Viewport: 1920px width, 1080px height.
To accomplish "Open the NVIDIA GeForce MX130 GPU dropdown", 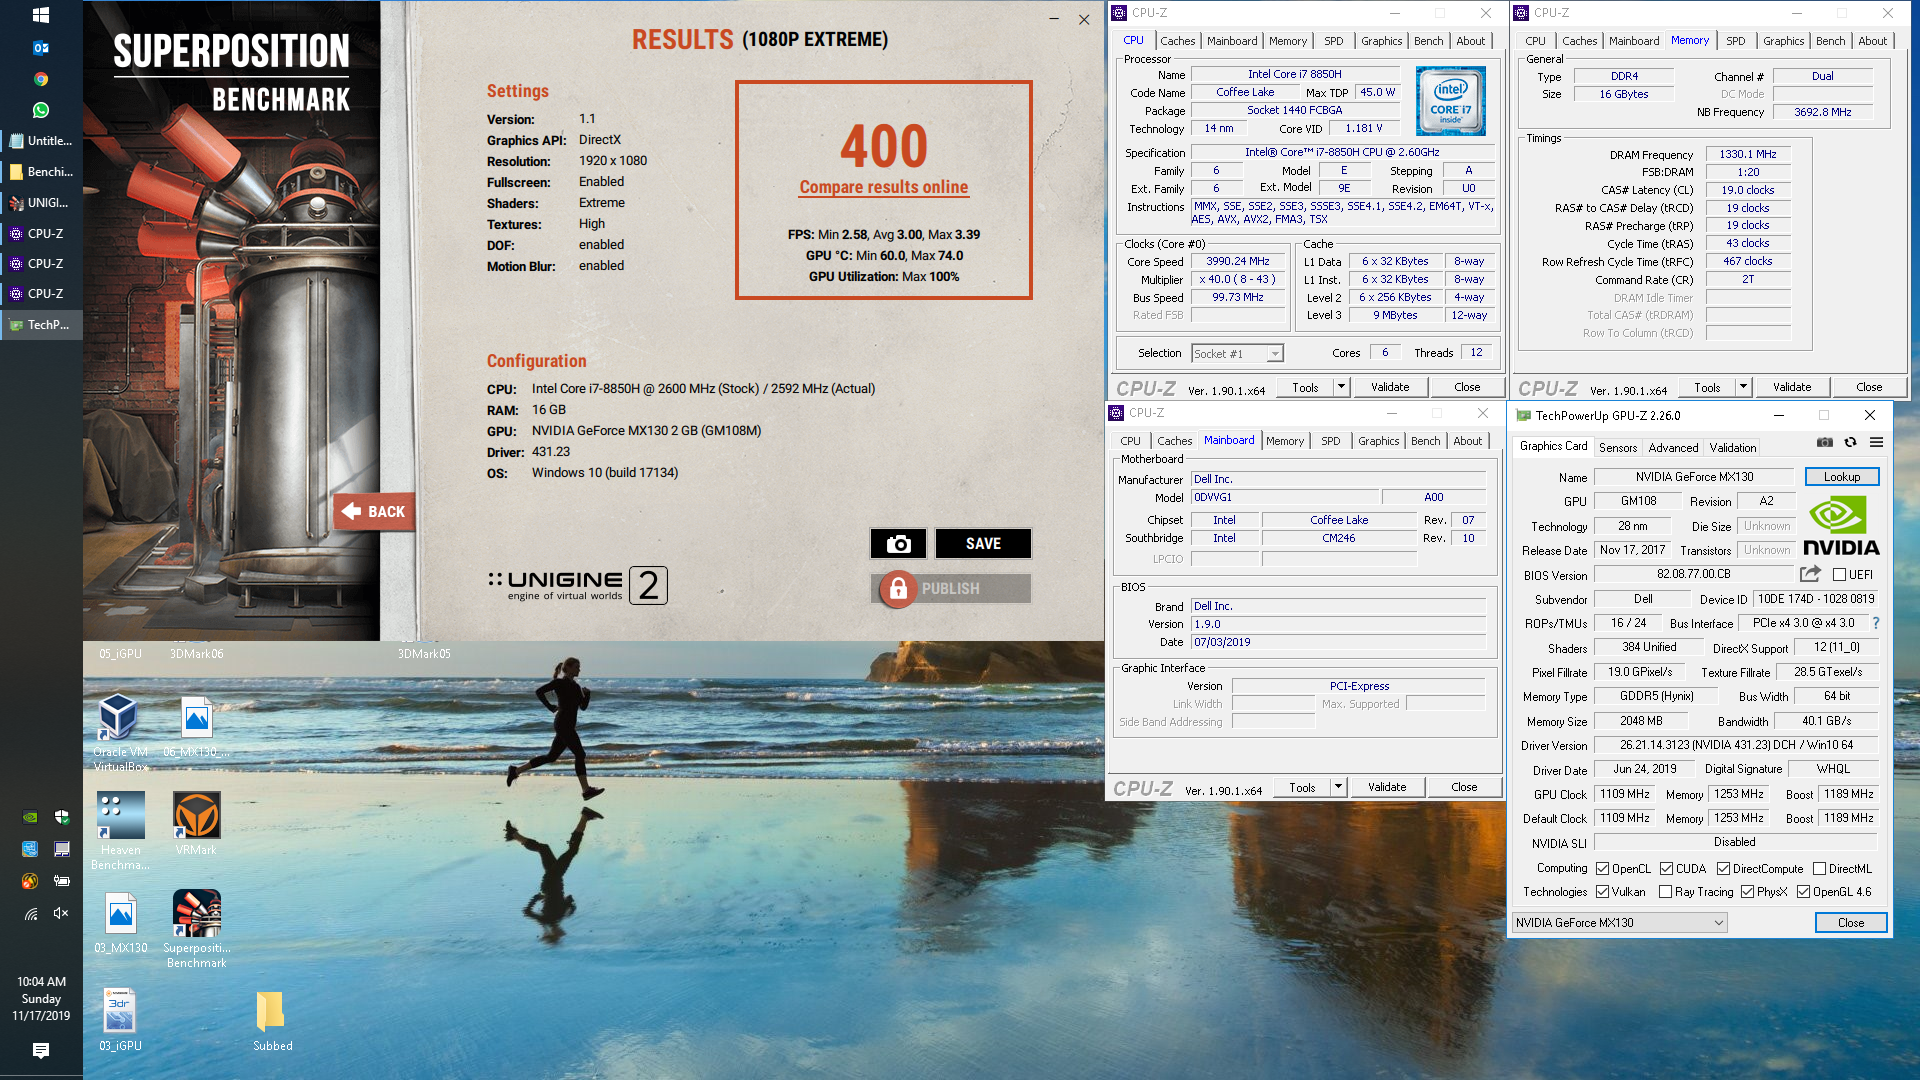I will (1619, 923).
